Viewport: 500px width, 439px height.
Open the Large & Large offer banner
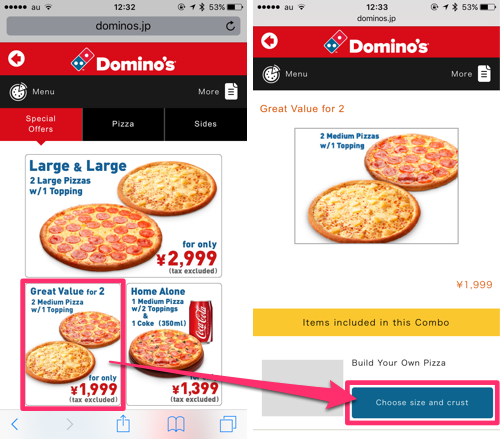coord(123,216)
